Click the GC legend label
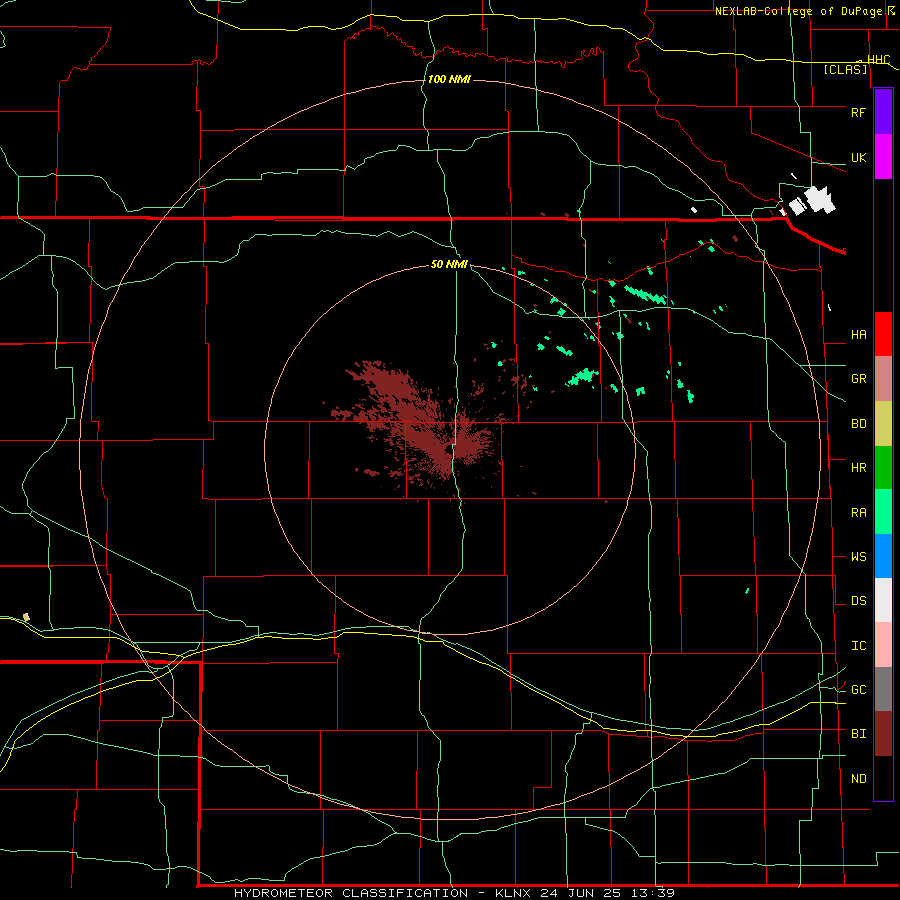This screenshot has height=900, width=900. [858, 690]
